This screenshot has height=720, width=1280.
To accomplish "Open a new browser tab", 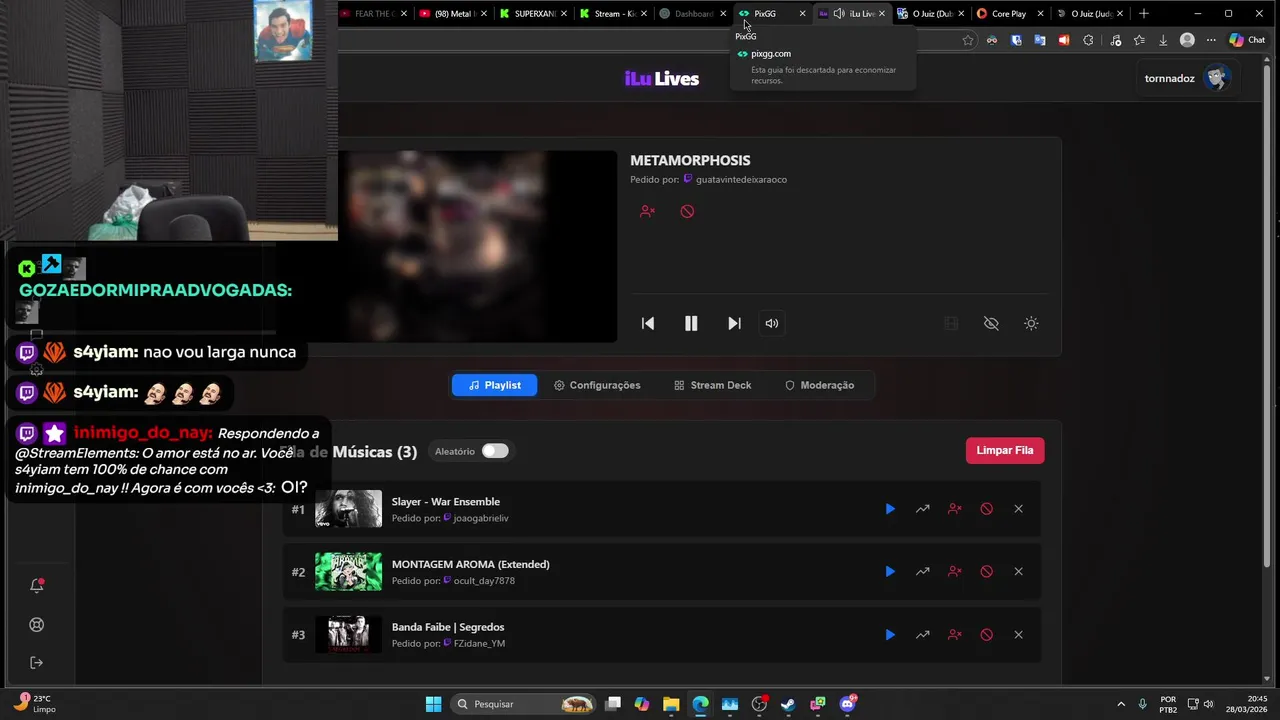I will point(1144,14).
